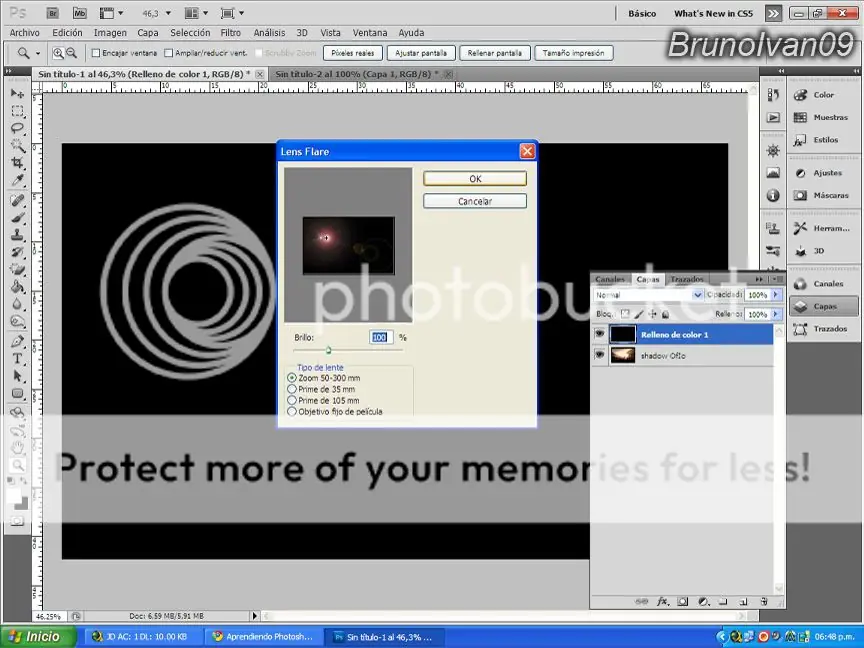Click the Rellenar pantalla button
The height and width of the screenshot is (648, 864).
pyautogui.click(x=495, y=53)
